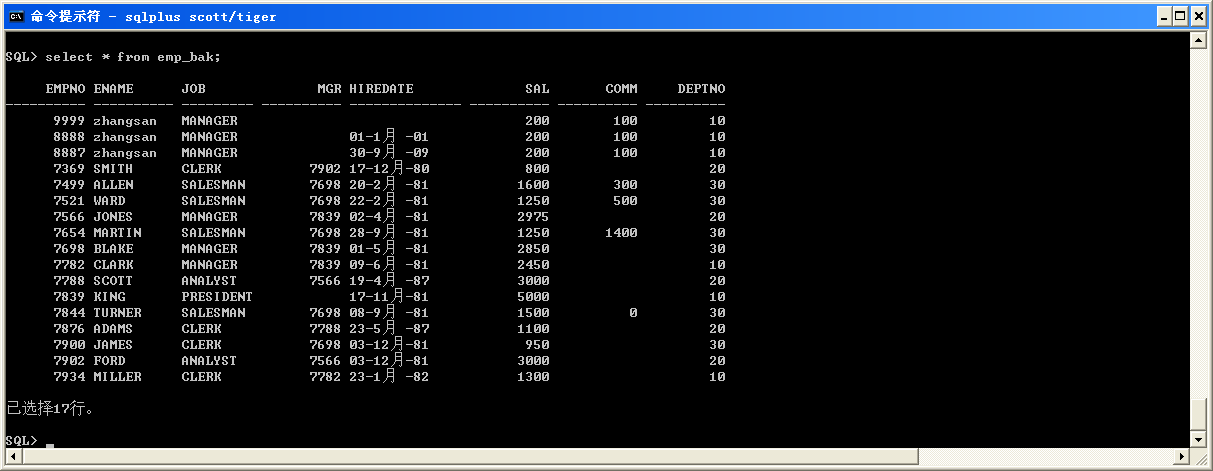The image size is (1213, 471).
Task: Click the '已选择17行。' result message
Action: pos(50,409)
